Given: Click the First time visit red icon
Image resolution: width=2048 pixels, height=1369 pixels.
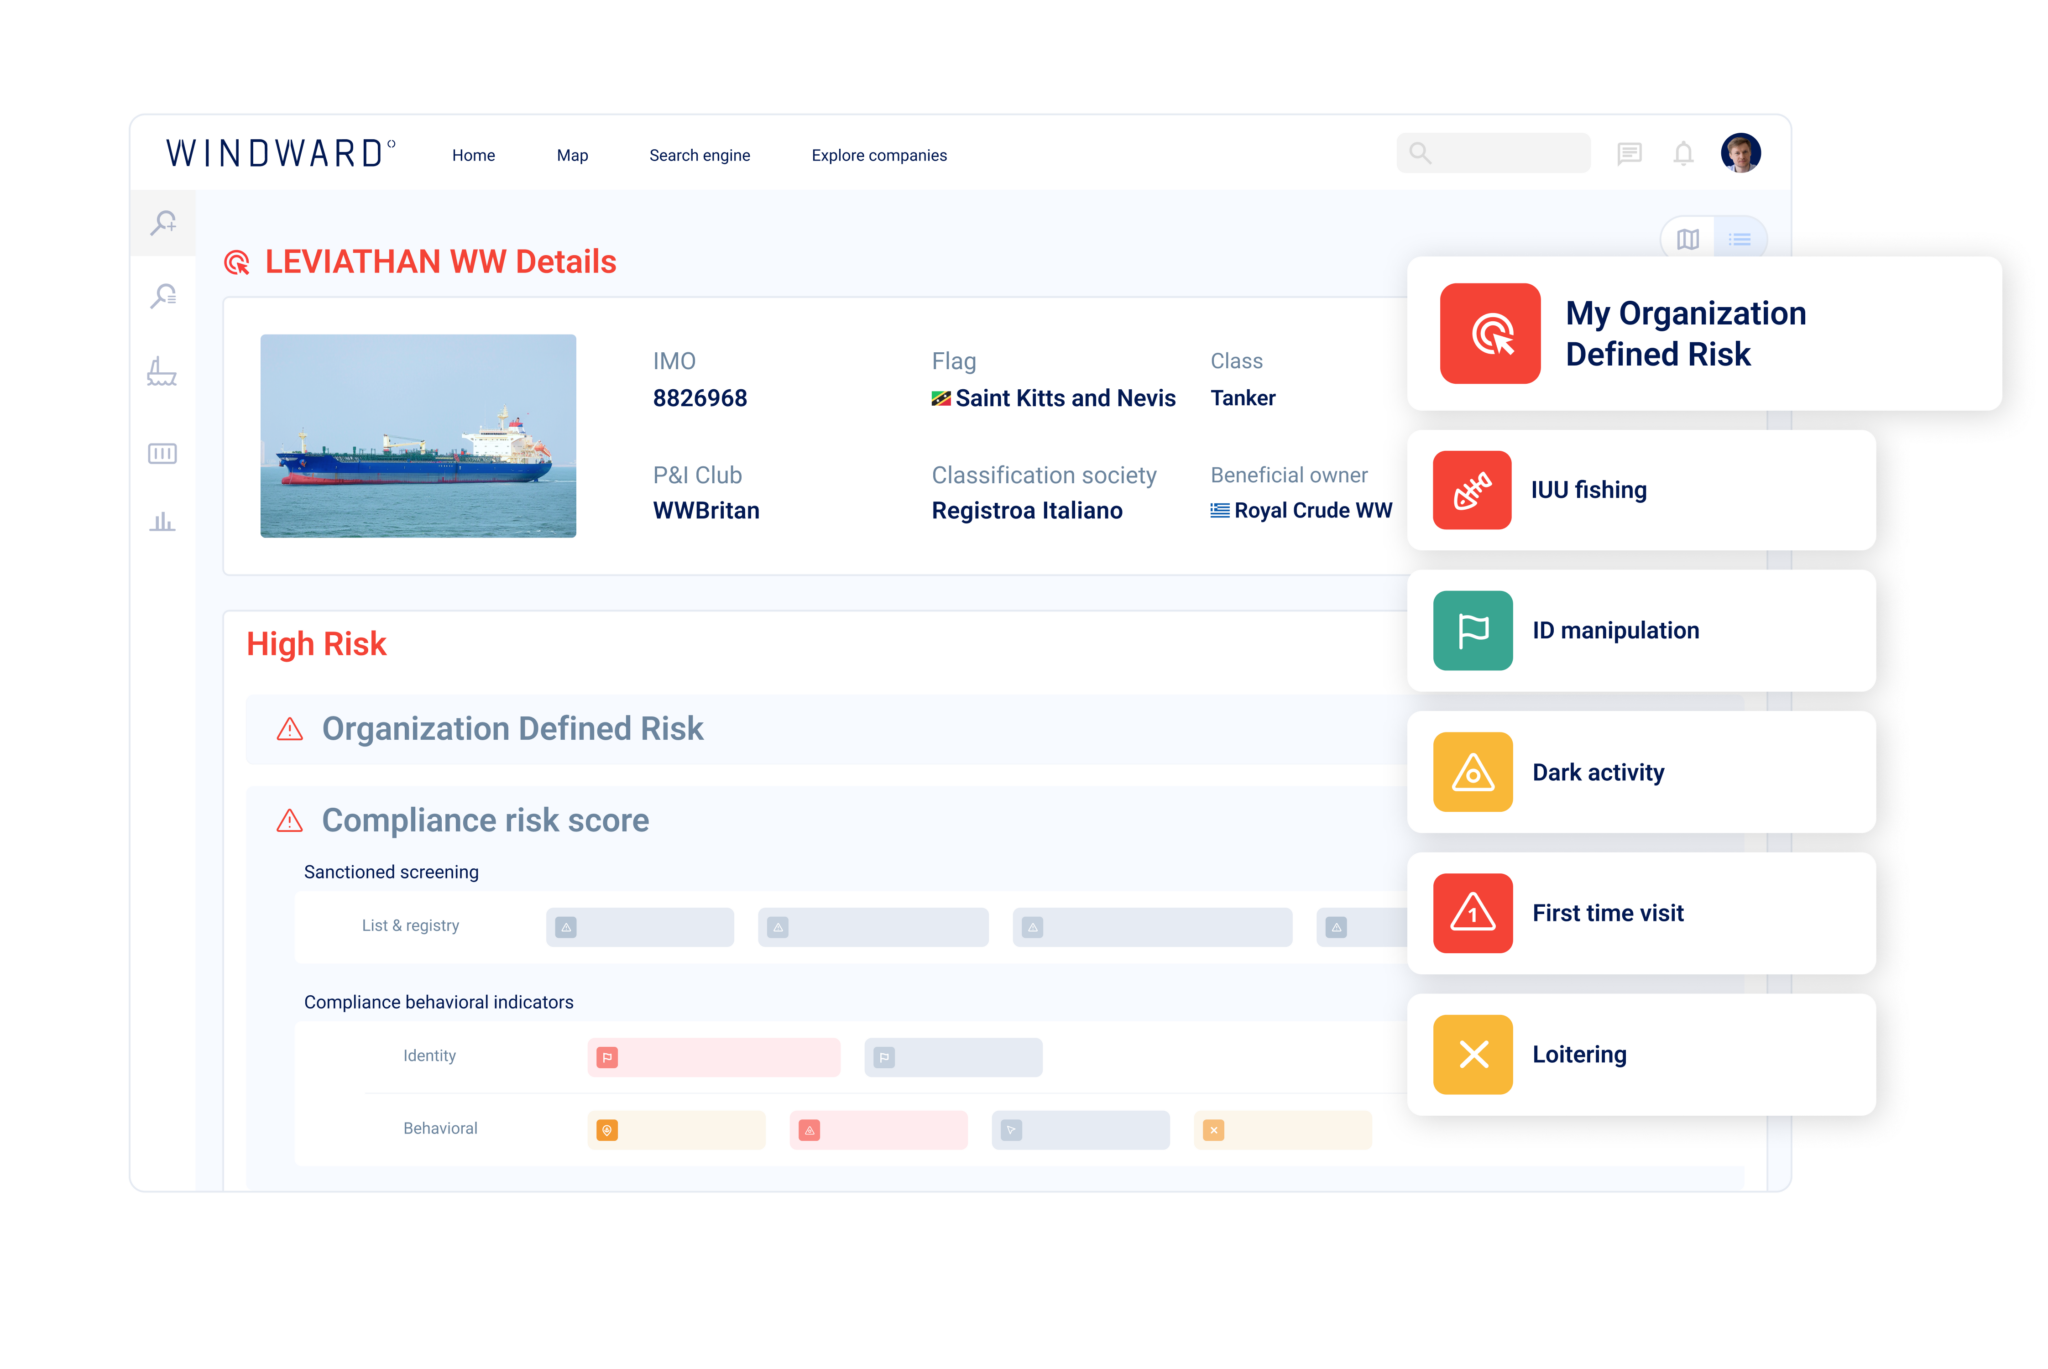Looking at the screenshot, I should point(1472,913).
